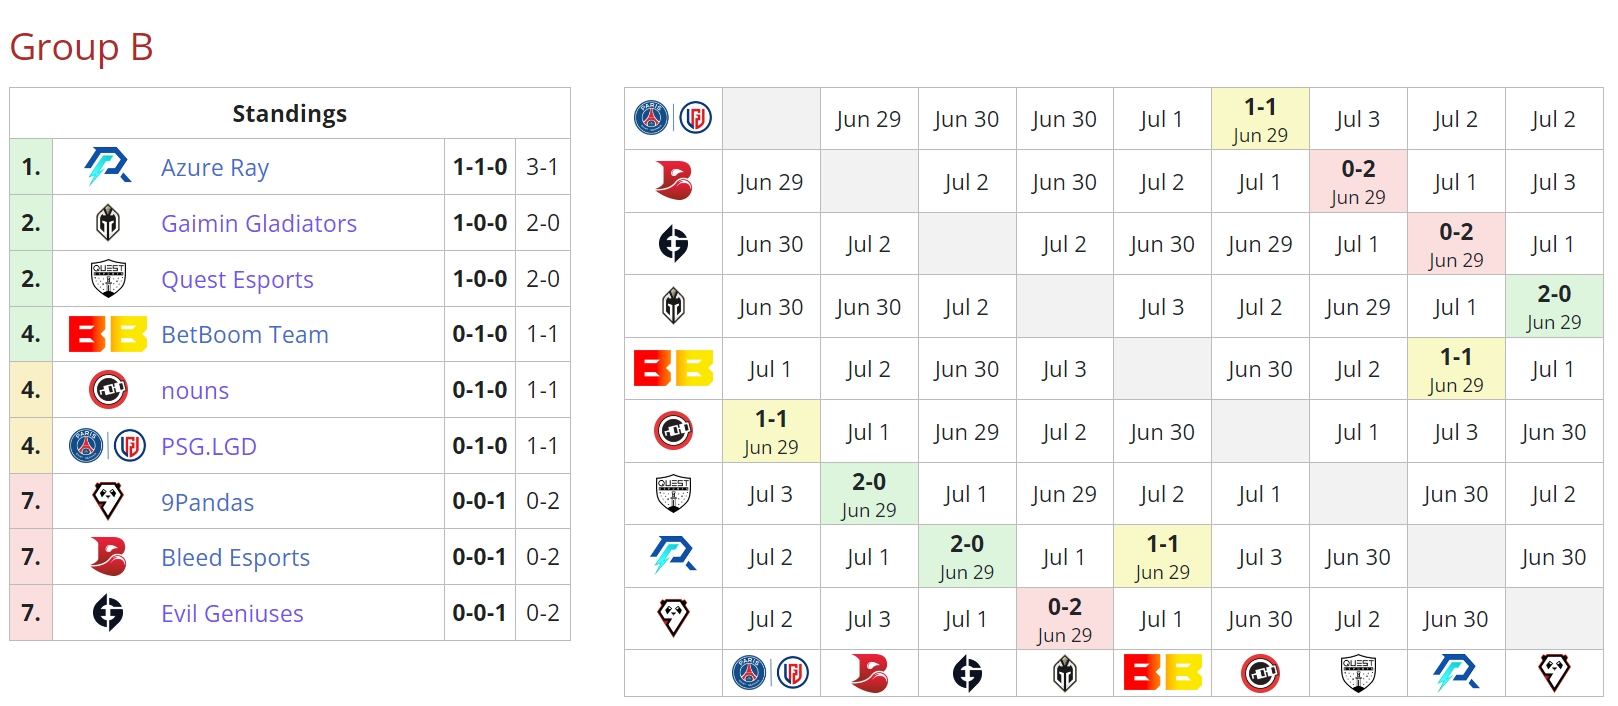Screen dimensions: 1618x706
Task: Open the Evil Geniuses team link
Action: pyautogui.click(x=232, y=613)
